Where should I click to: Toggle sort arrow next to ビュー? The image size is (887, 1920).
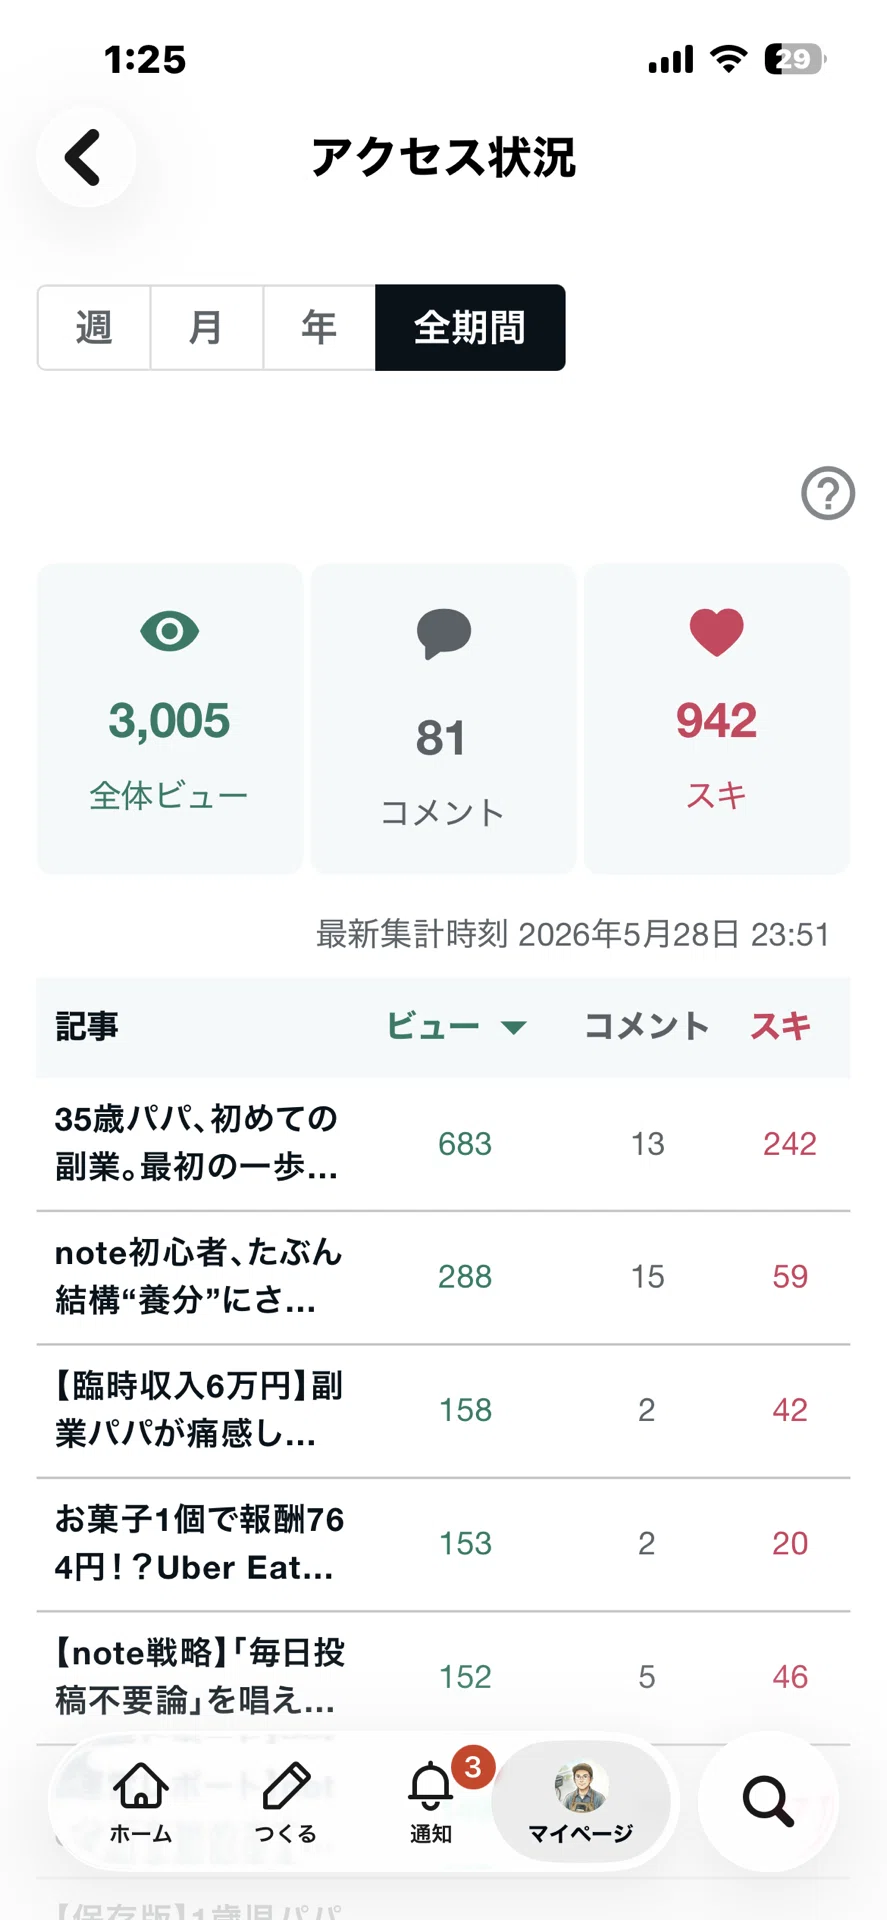(x=514, y=1027)
